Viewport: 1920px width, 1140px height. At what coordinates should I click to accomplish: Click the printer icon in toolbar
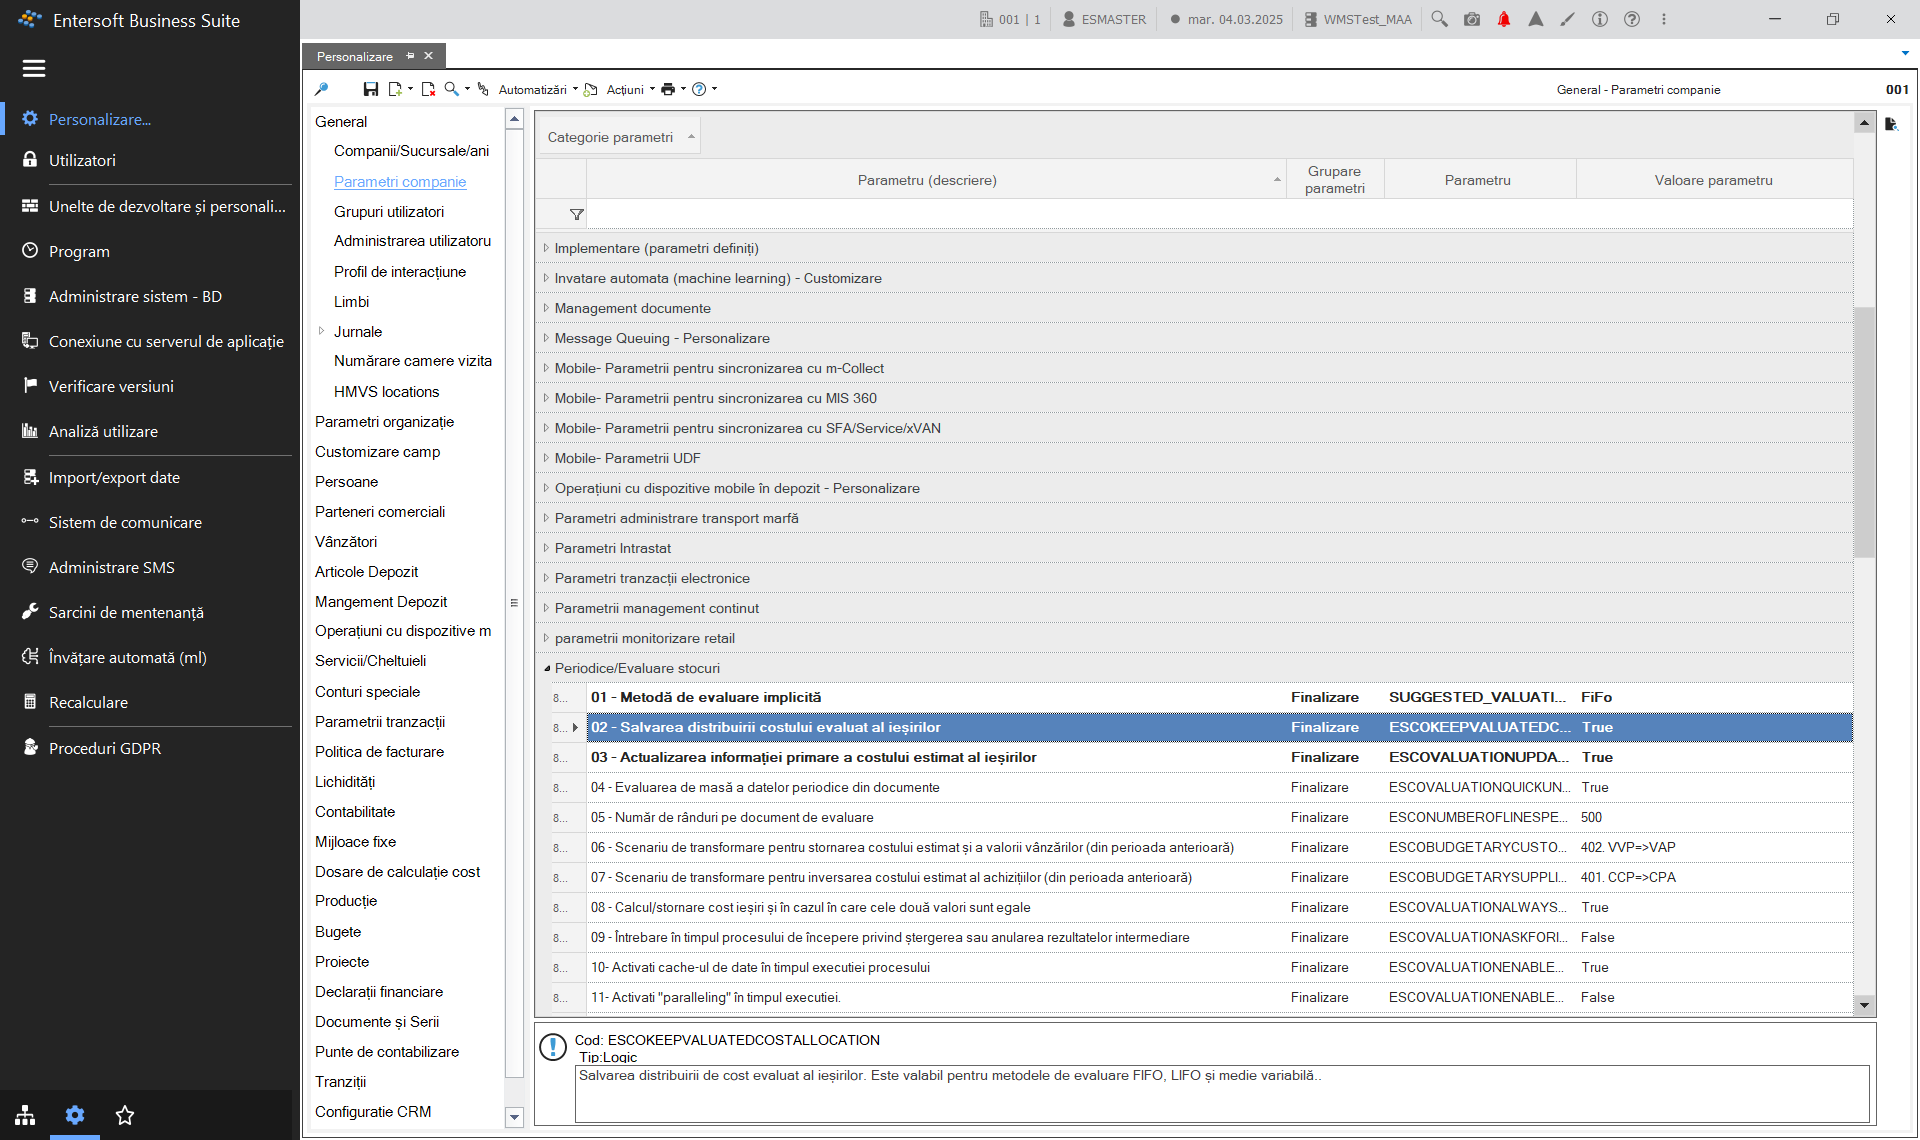(668, 90)
